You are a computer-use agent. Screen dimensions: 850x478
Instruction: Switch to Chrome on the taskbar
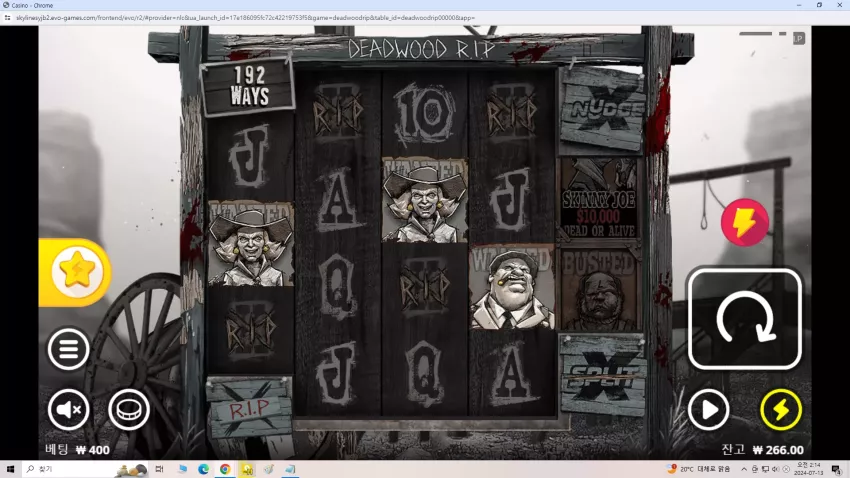click(x=225, y=469)
